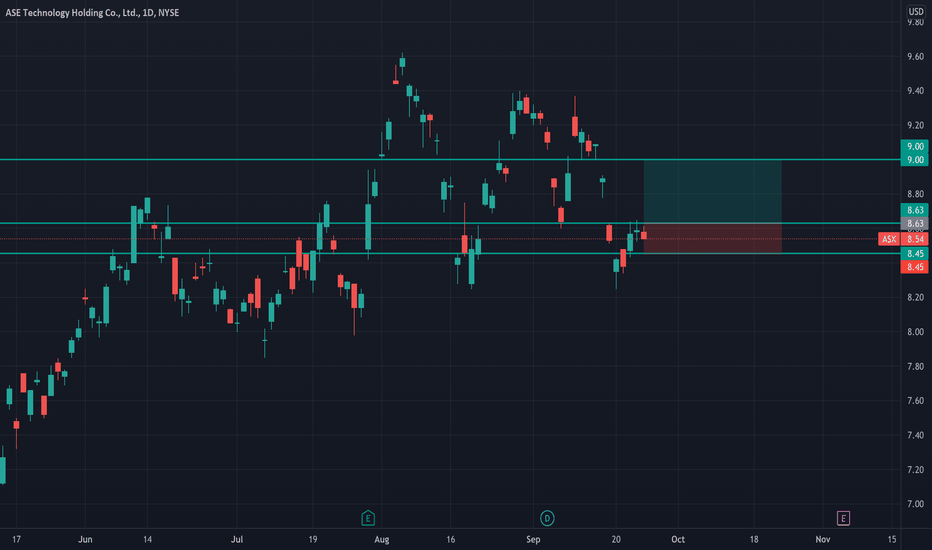Click the 7.80 price scale value
The height and width of the screenshot is (550, 932).
pos(915,366)
